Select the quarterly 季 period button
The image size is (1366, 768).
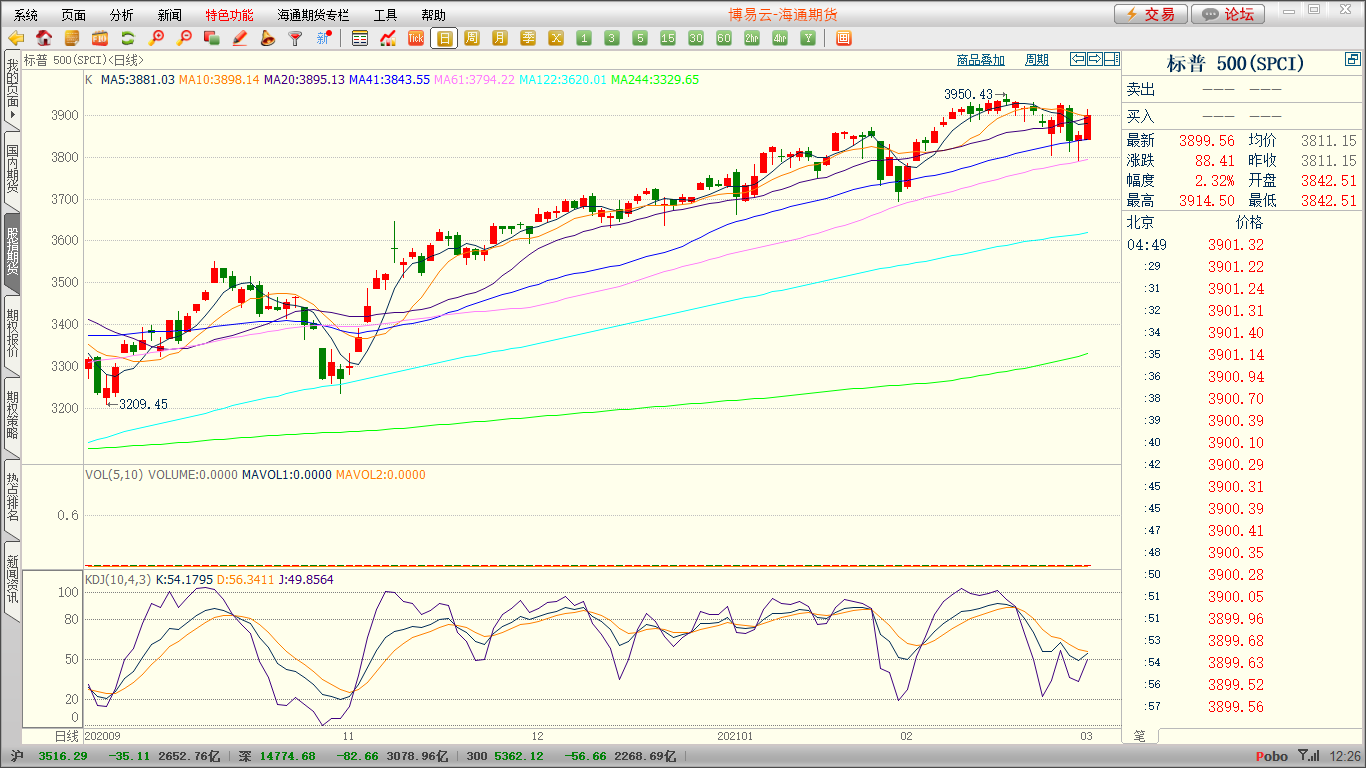click(x=528, y=39)
